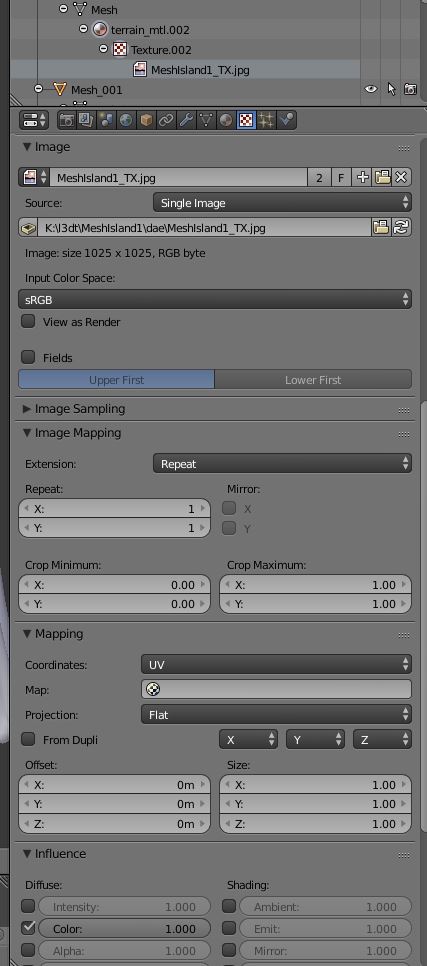Enable the Fields checkbox

click(x=28, y=357)
